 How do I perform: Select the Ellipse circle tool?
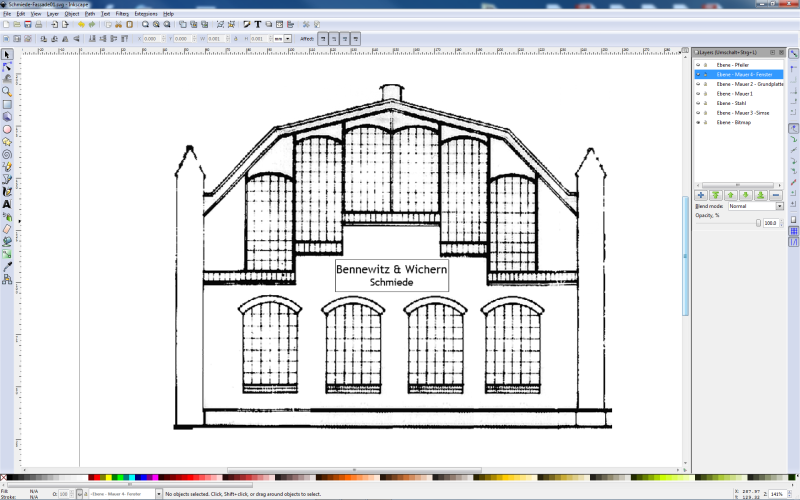tap(7, 129)
